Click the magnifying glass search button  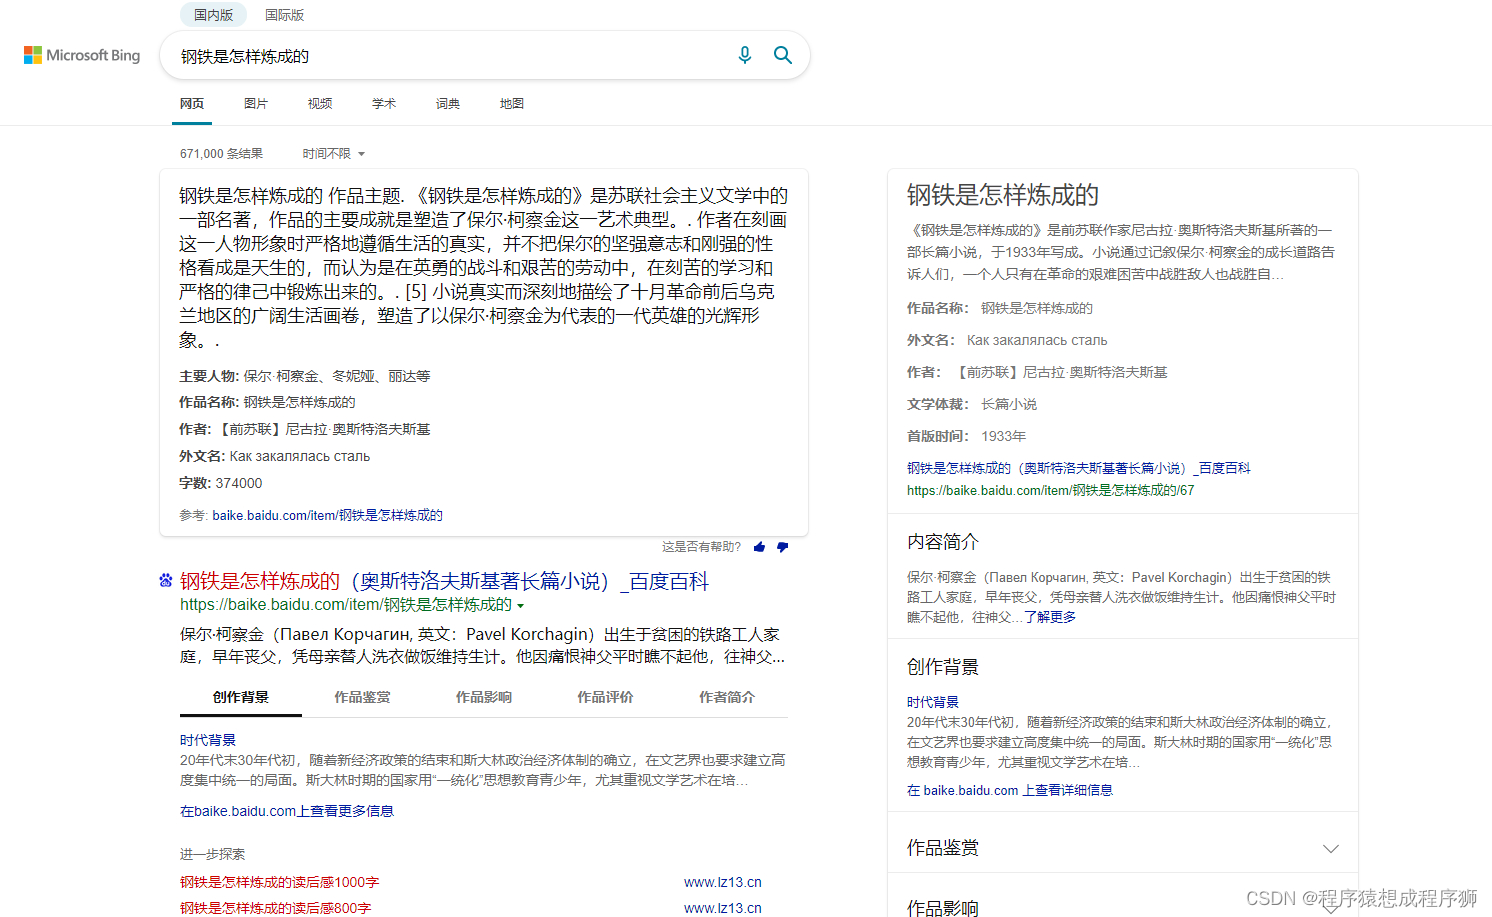click(x=783, y=55)
